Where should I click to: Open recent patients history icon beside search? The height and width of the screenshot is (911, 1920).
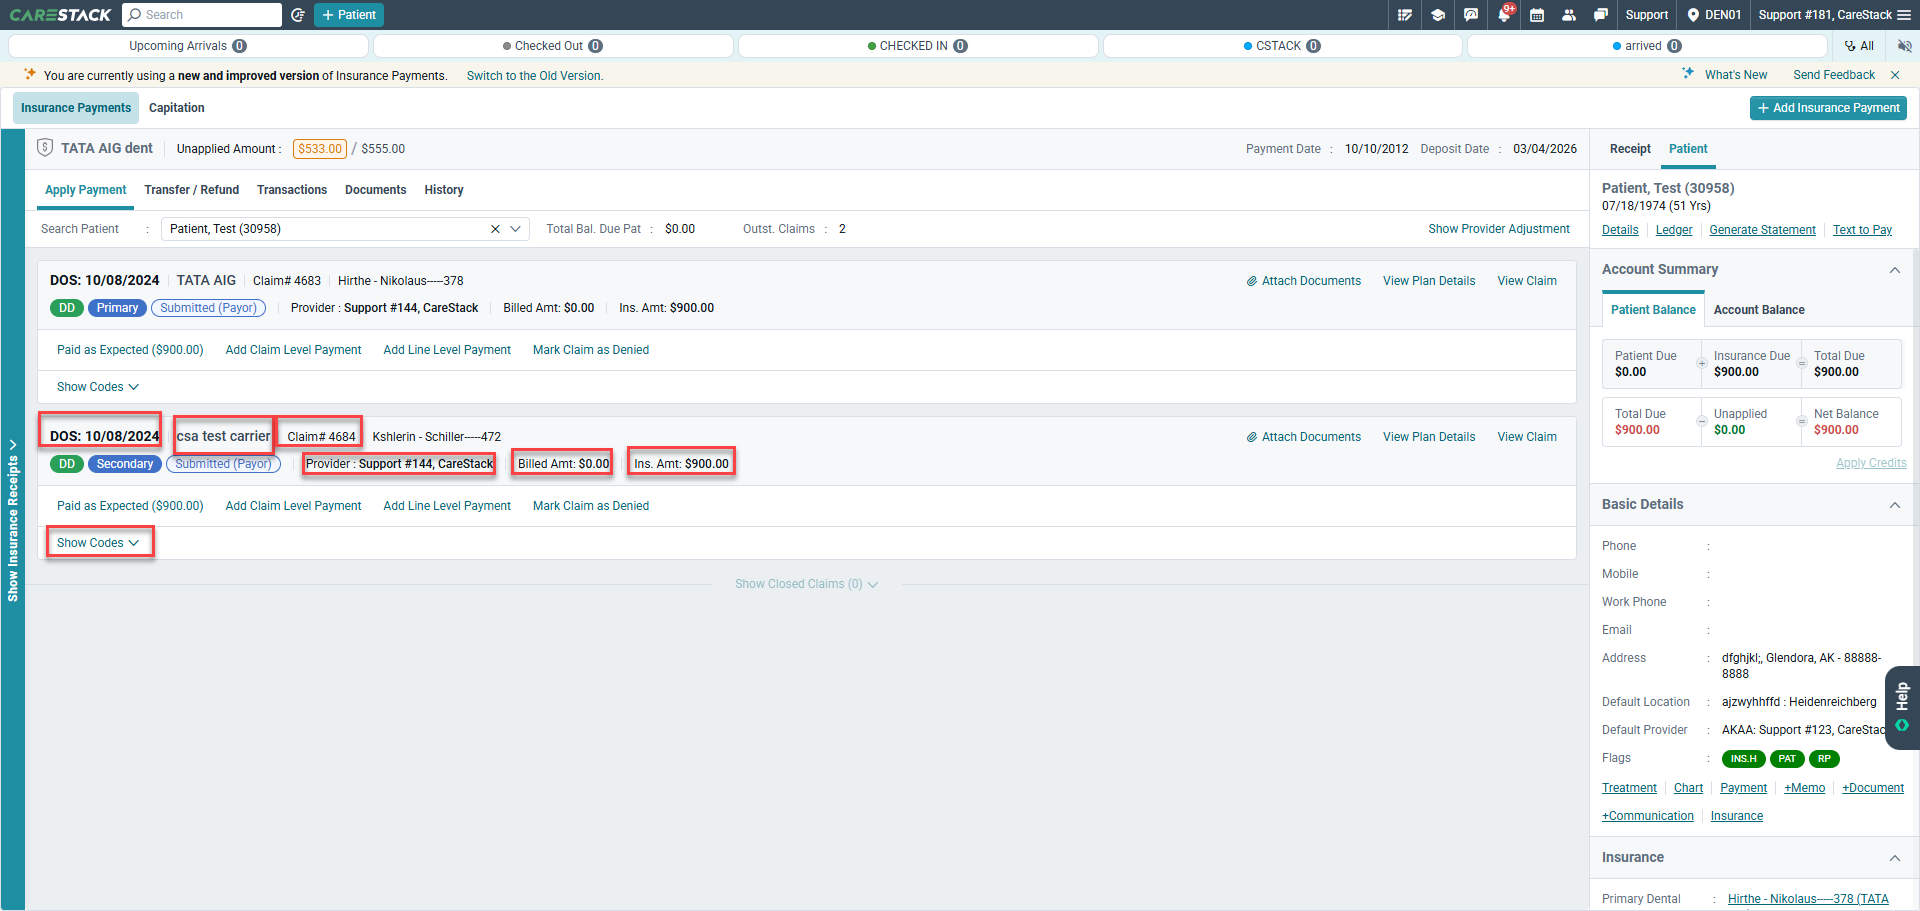tap(298, 15)
